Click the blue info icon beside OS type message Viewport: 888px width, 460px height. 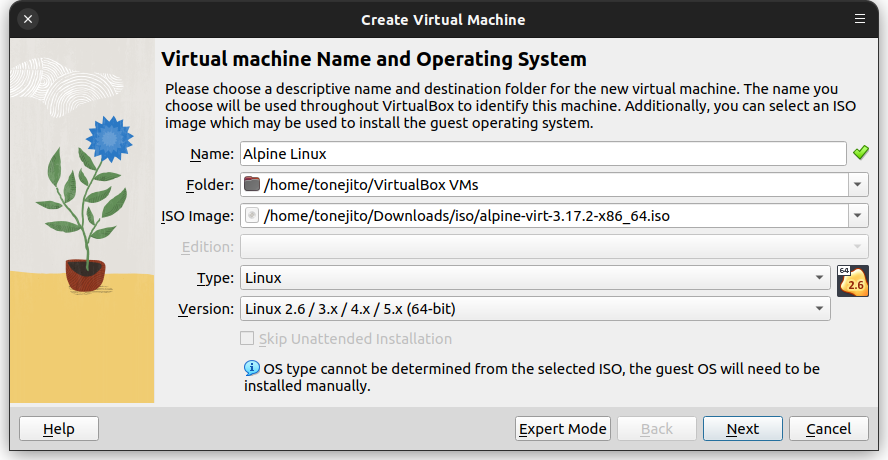[x=252, y=368]
